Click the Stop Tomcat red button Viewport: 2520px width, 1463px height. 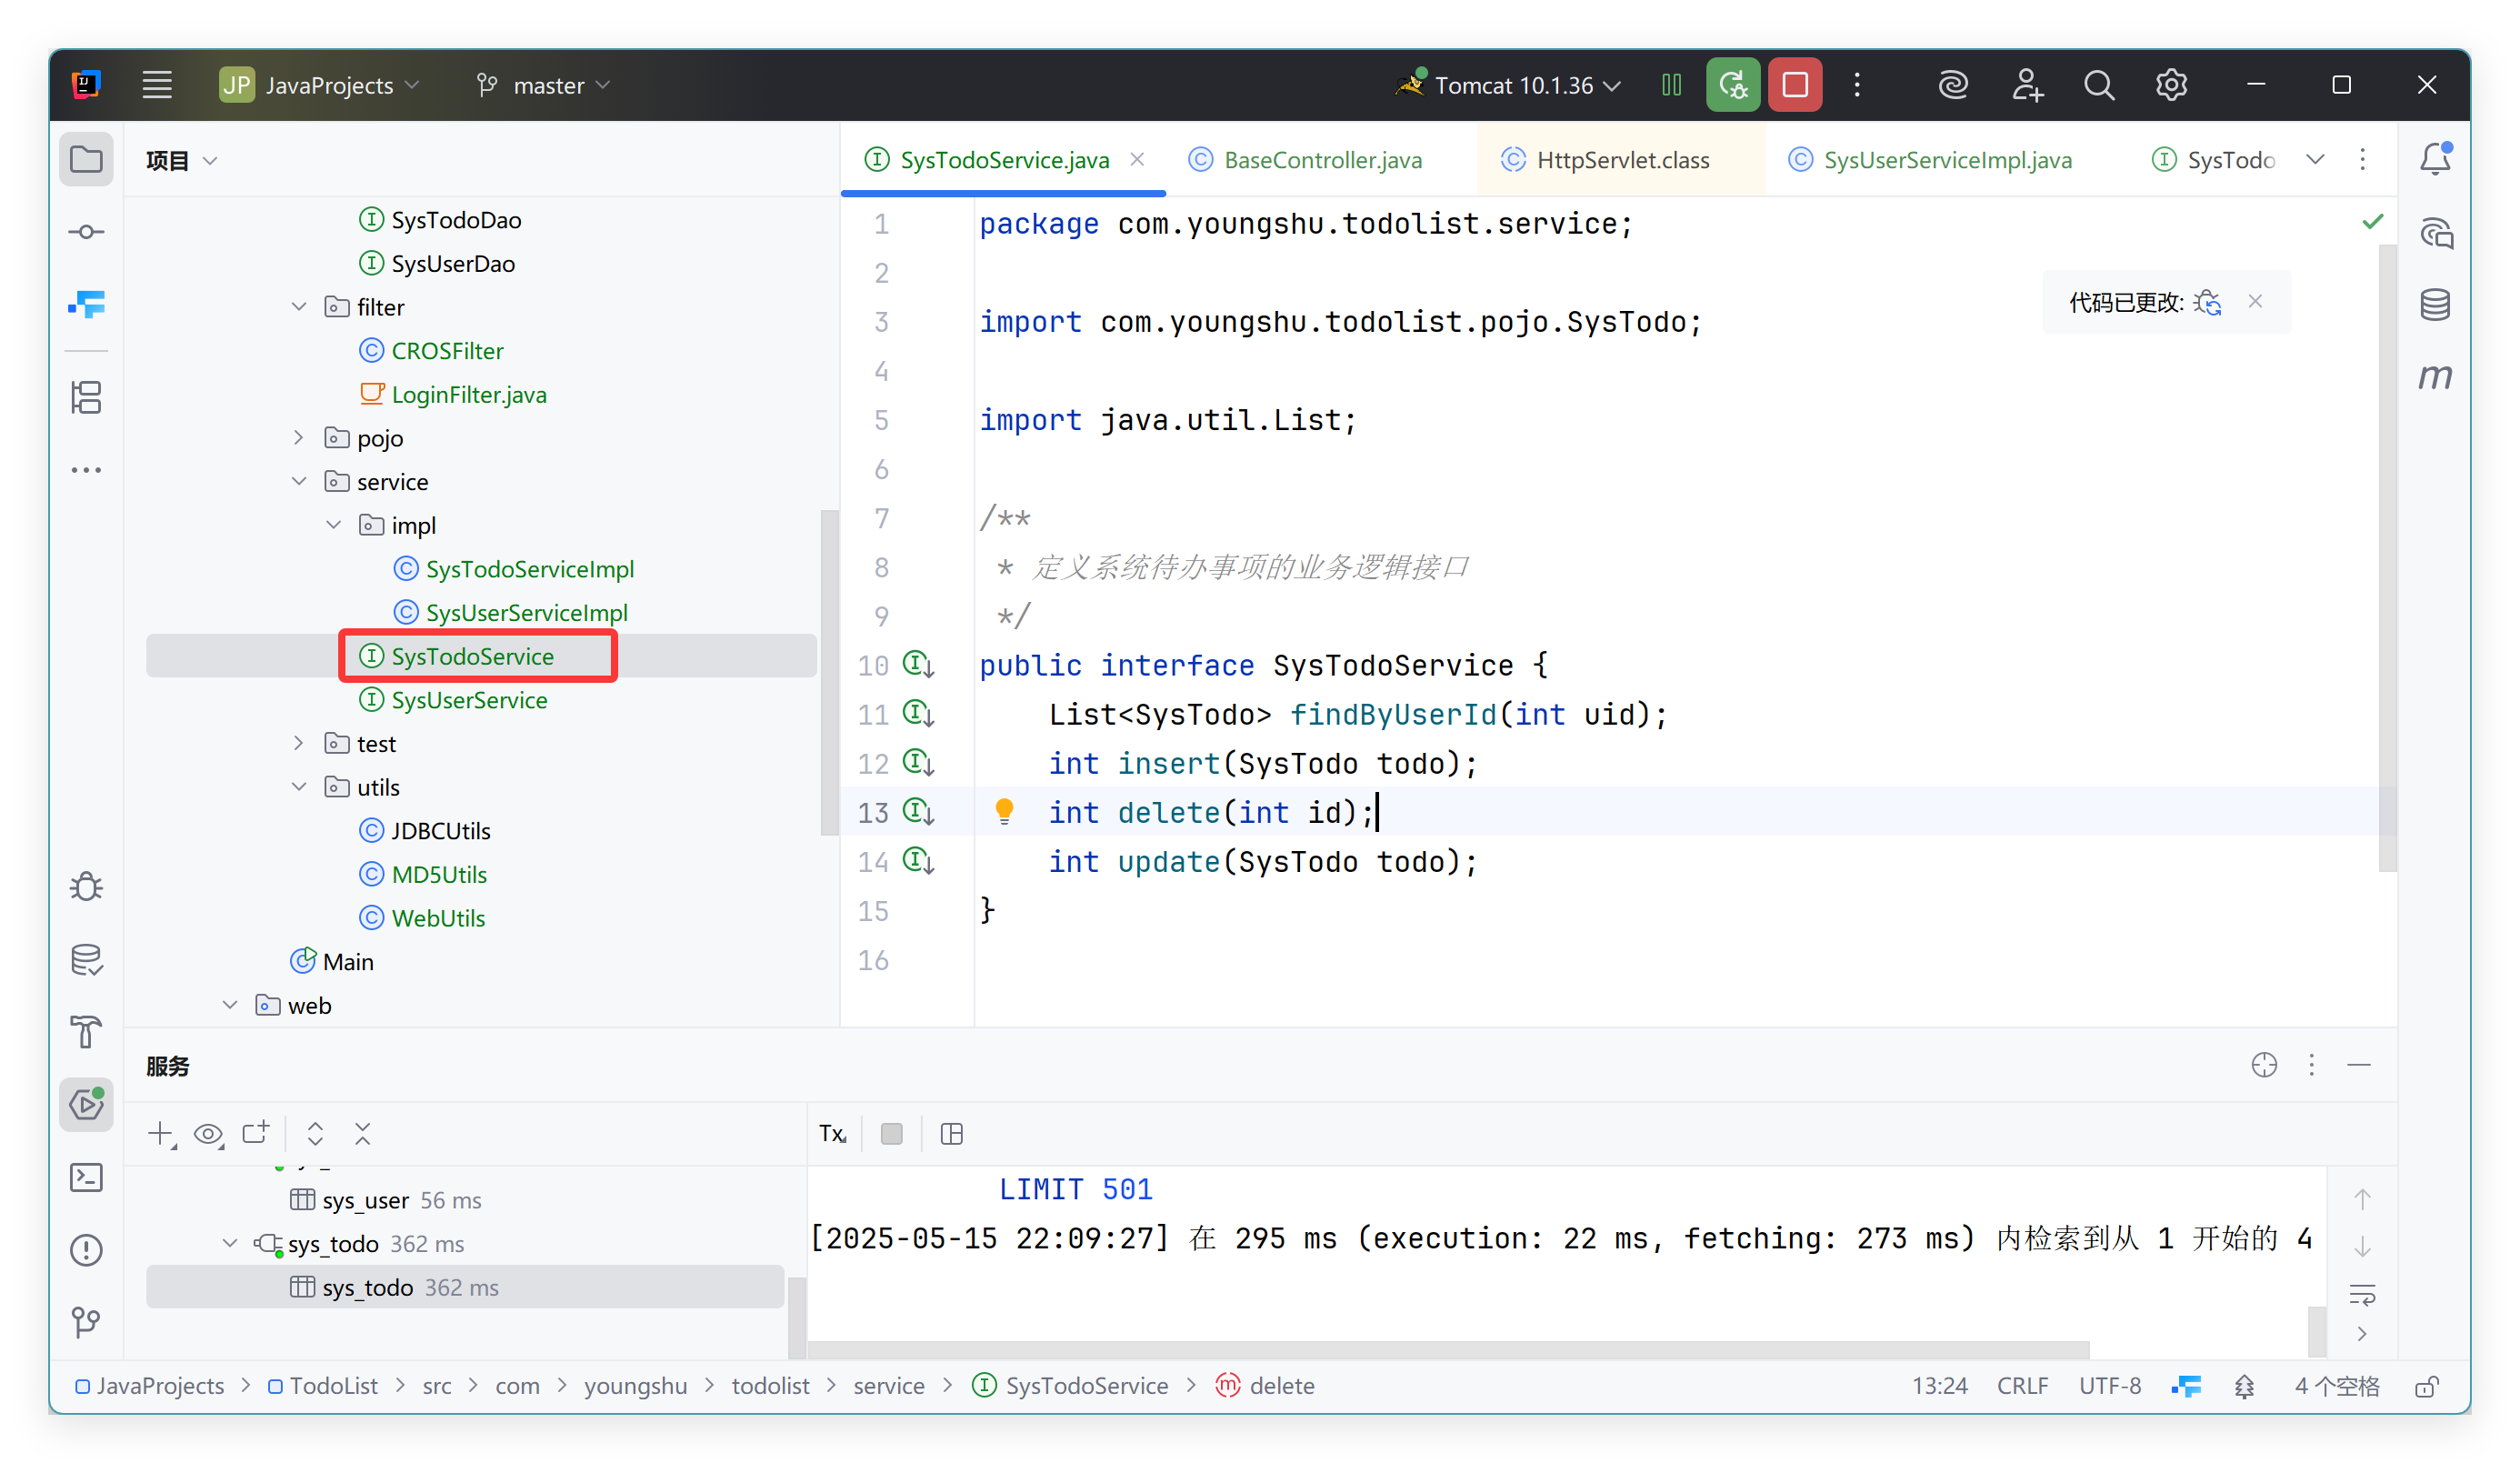coord(1795,85)
